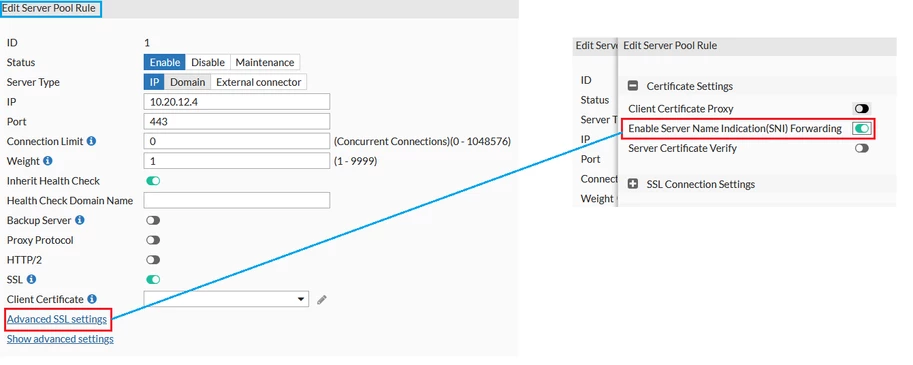This screenshot has width=913, height=365.
Task: Click the Inherit Health Check label
Action: pyautogui.click(x=53, y=181)
